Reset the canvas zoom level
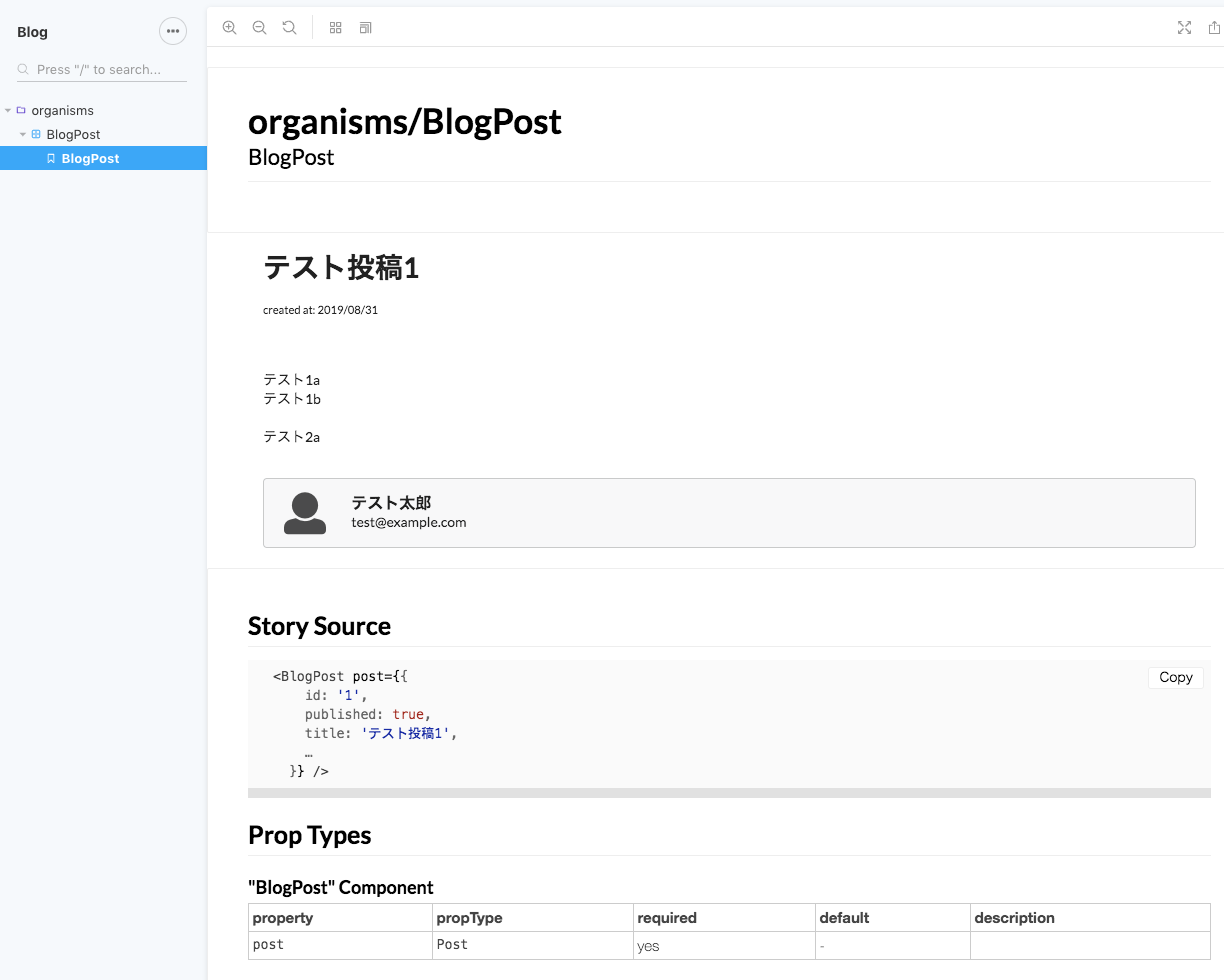The height and width of the screenshot is (980, 1224). tap(289, 27)
